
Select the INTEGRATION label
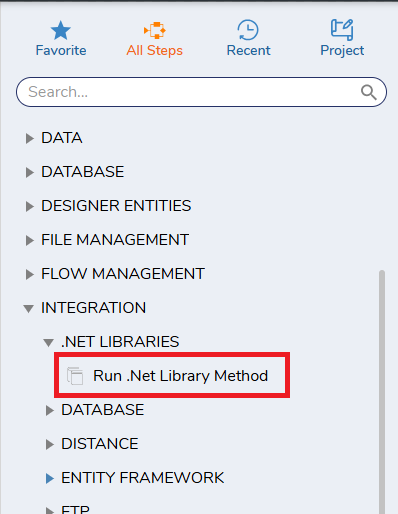pos(94,308)
